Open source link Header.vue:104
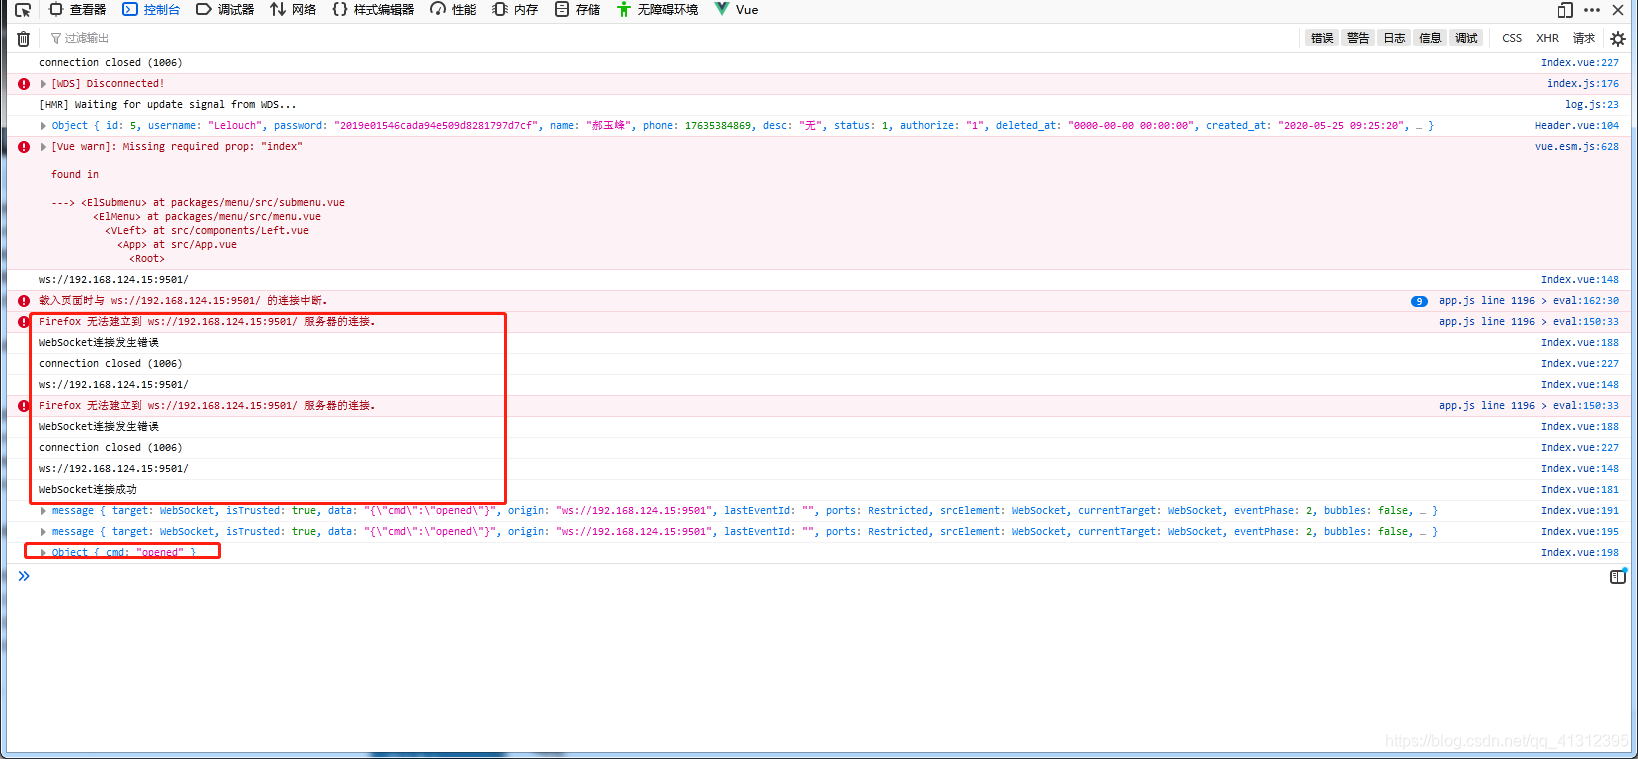The image size is (1638, 759). pyautogui.click(x=1576, y=126)
